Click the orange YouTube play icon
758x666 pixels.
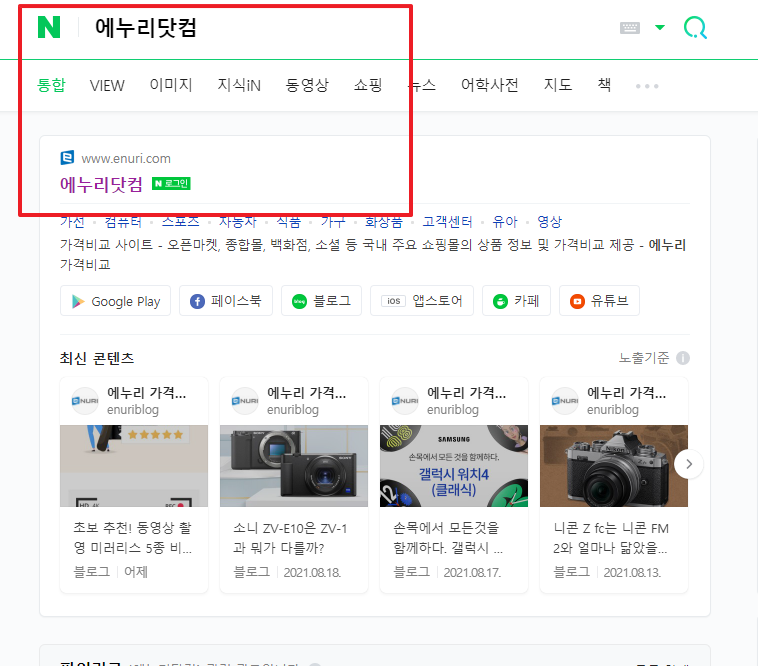point(577,302)
